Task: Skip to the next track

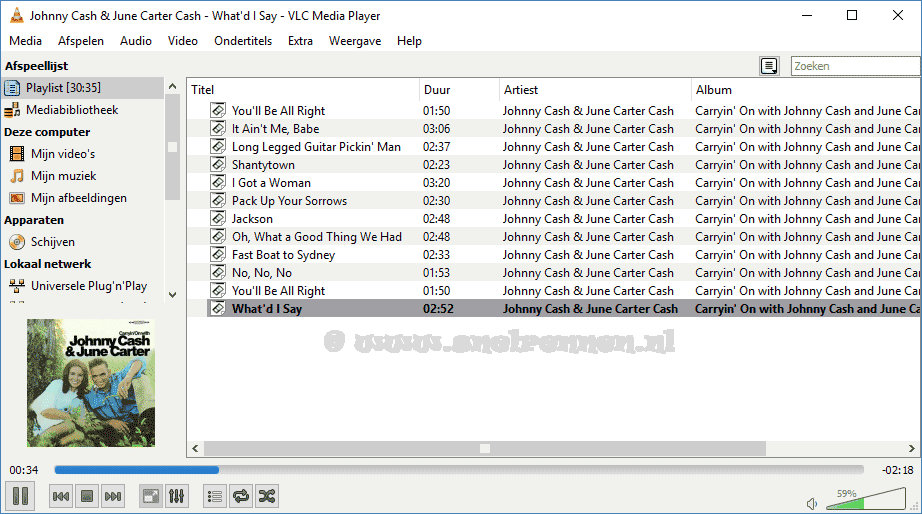Action: coord(113,496)
